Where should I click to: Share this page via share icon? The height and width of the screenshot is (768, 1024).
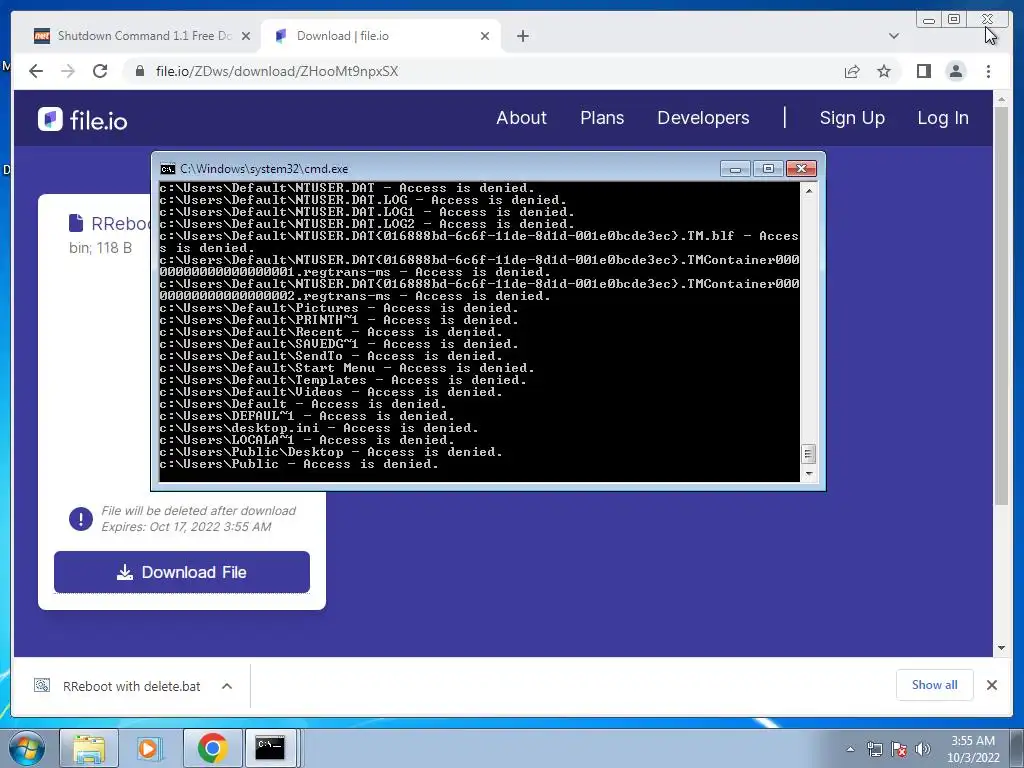(852, 71)
